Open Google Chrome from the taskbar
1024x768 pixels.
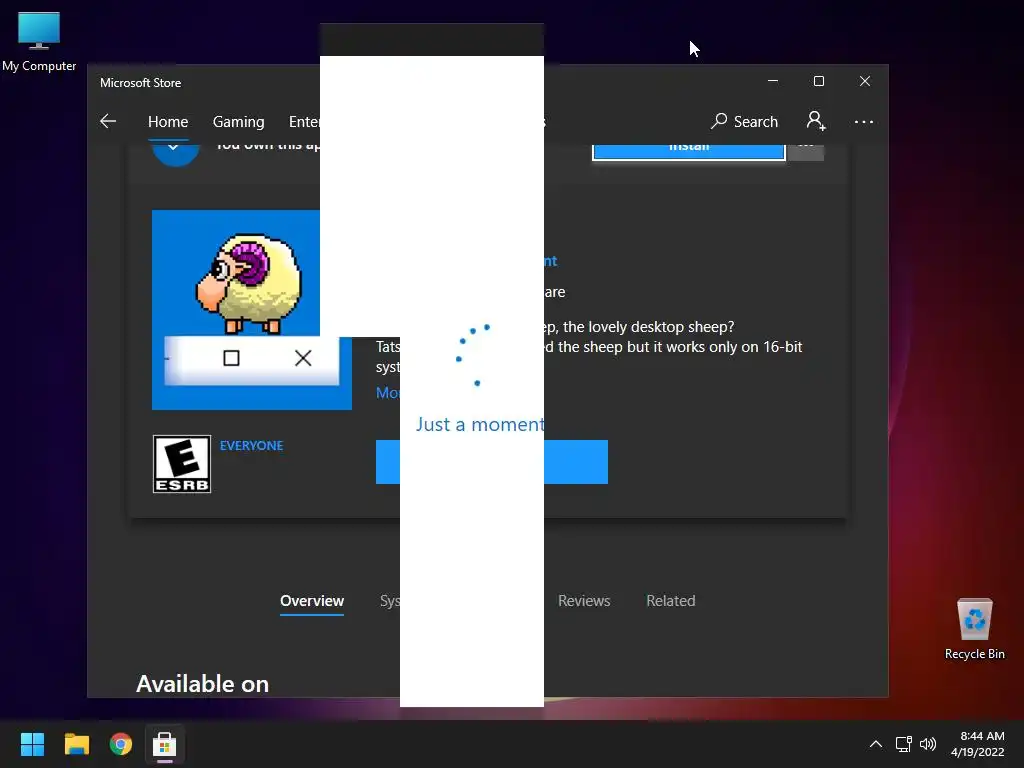point(121,744)
